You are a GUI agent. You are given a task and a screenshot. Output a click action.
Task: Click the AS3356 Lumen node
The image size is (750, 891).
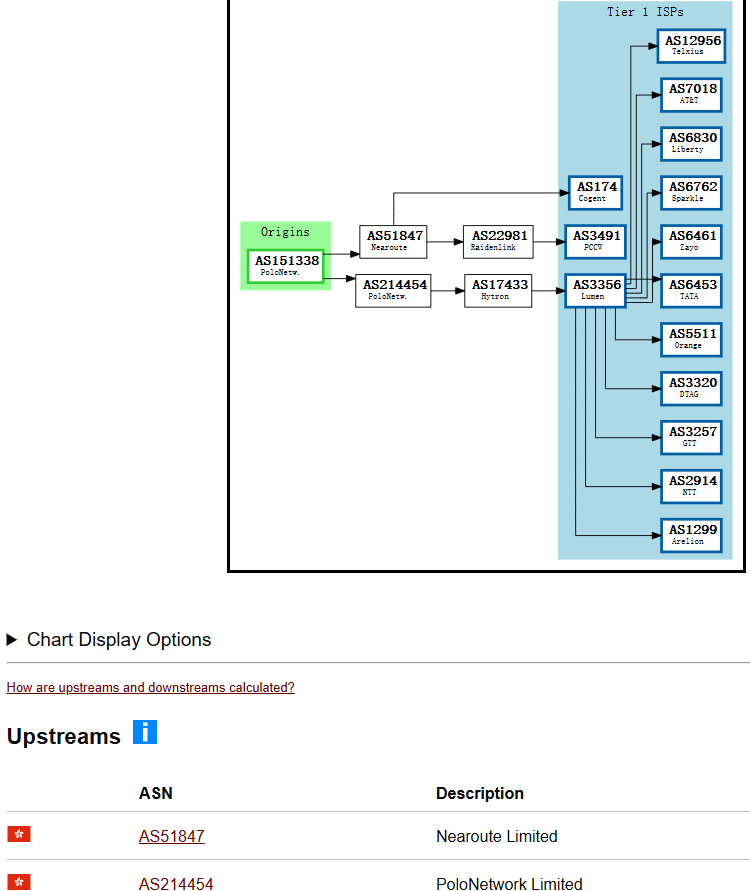click(595, 290)
